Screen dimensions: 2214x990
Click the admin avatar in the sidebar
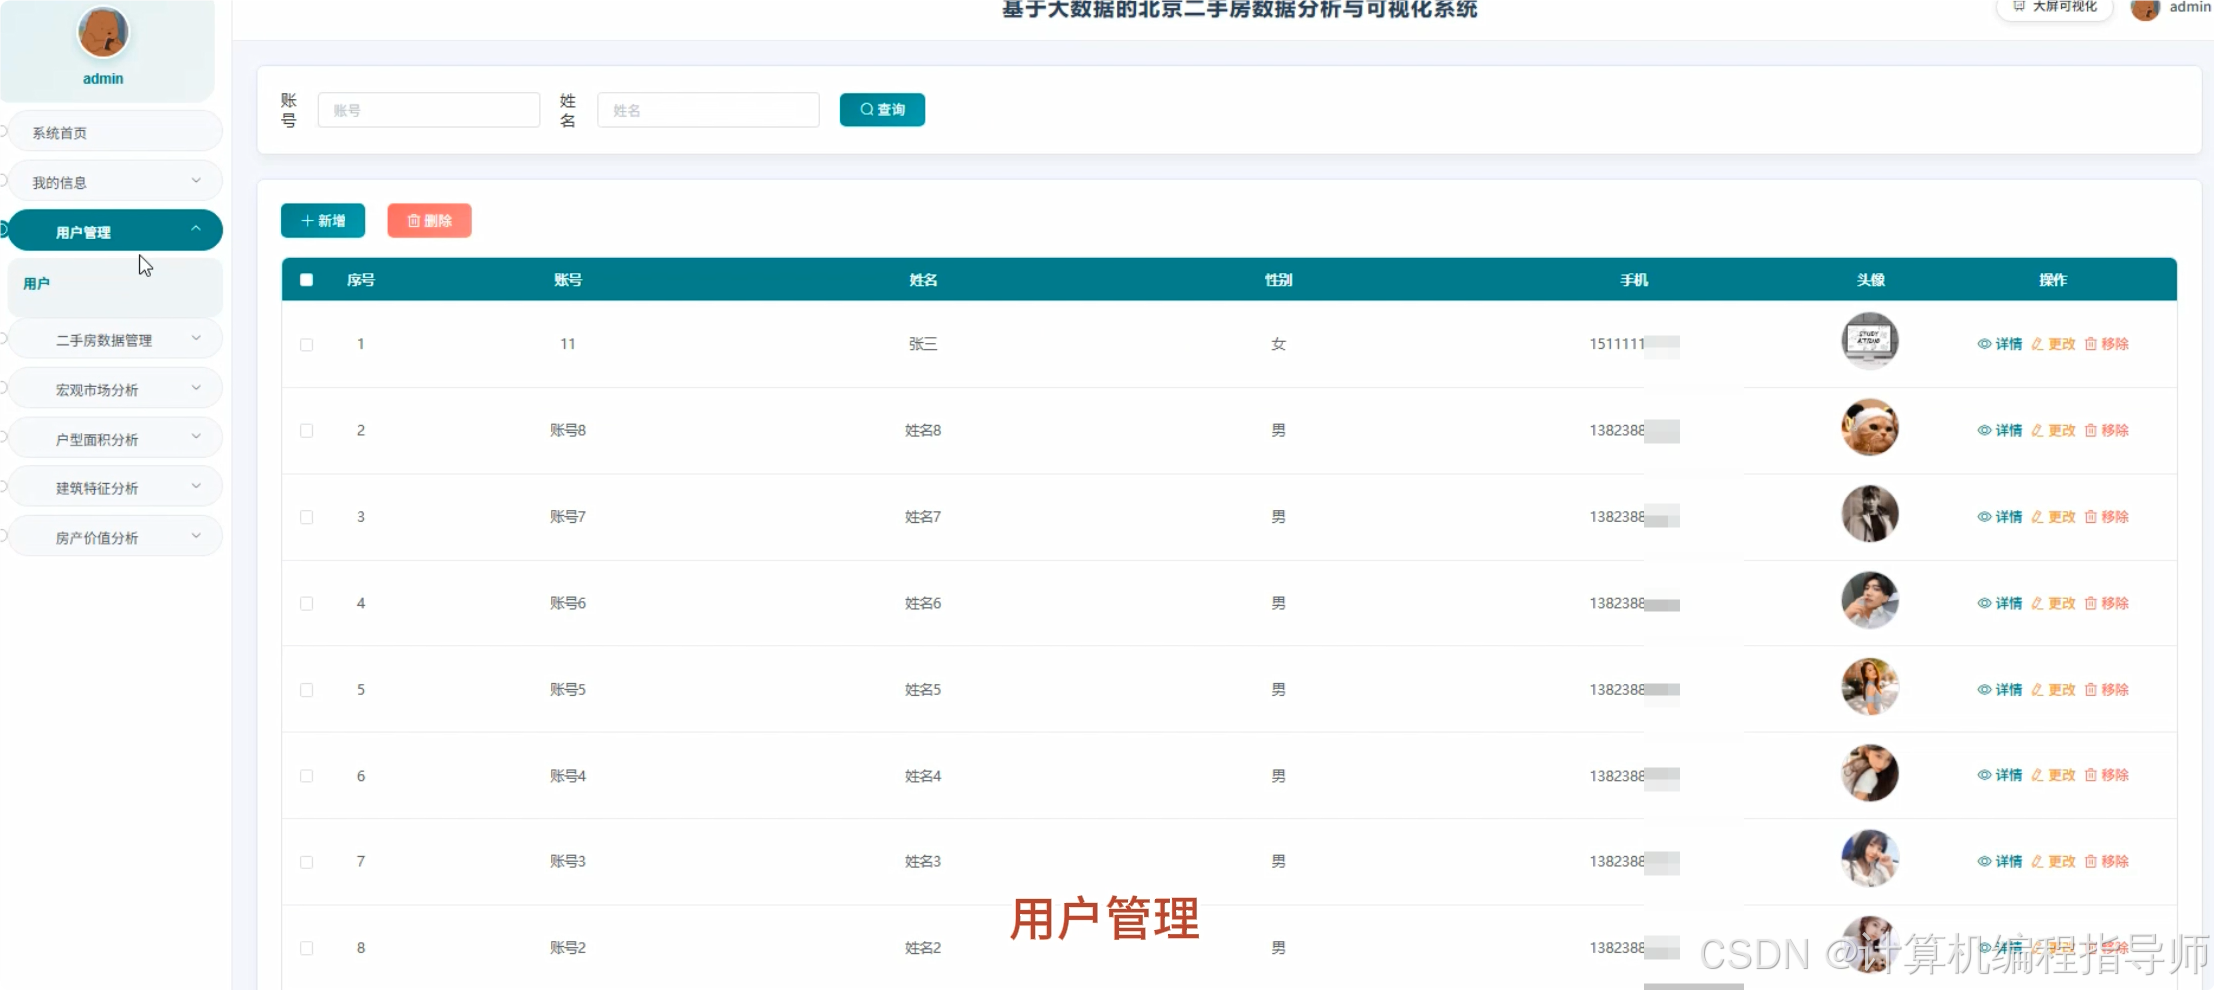pyautogui.click(x=103, y=32)
